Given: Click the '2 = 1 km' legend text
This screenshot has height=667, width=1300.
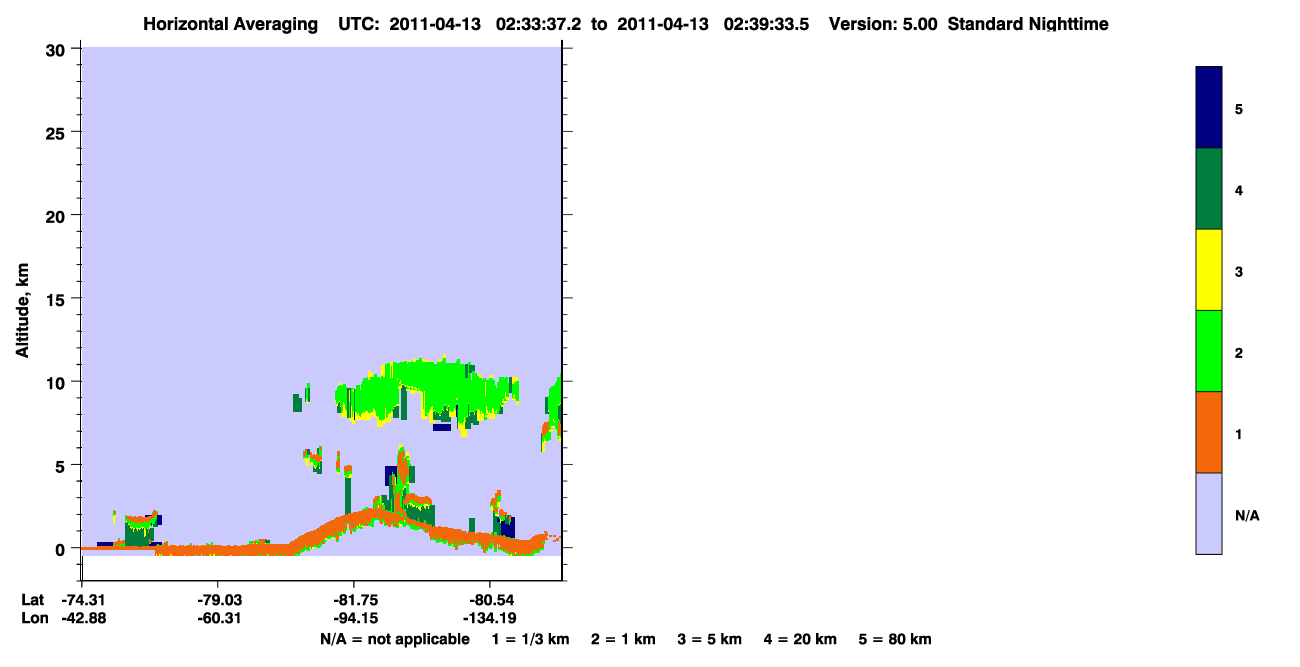Looking at the screenshot, I should (623, 639).
